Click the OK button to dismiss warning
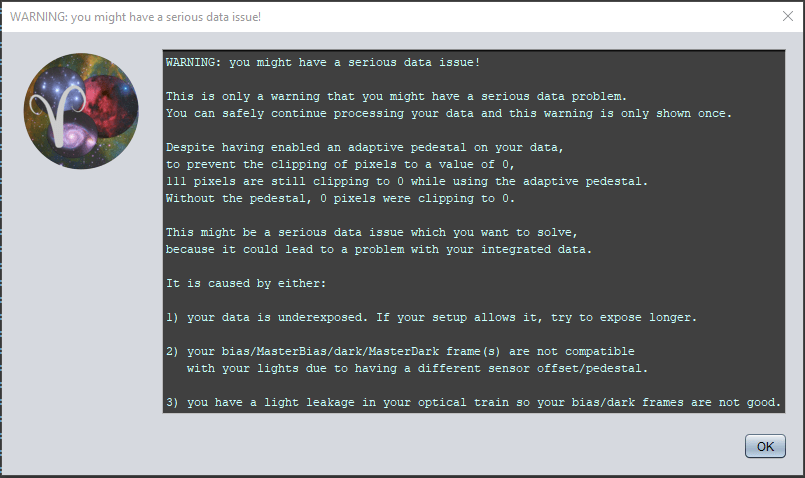Screen dimensions: 805x478 (x=765, y=446)
